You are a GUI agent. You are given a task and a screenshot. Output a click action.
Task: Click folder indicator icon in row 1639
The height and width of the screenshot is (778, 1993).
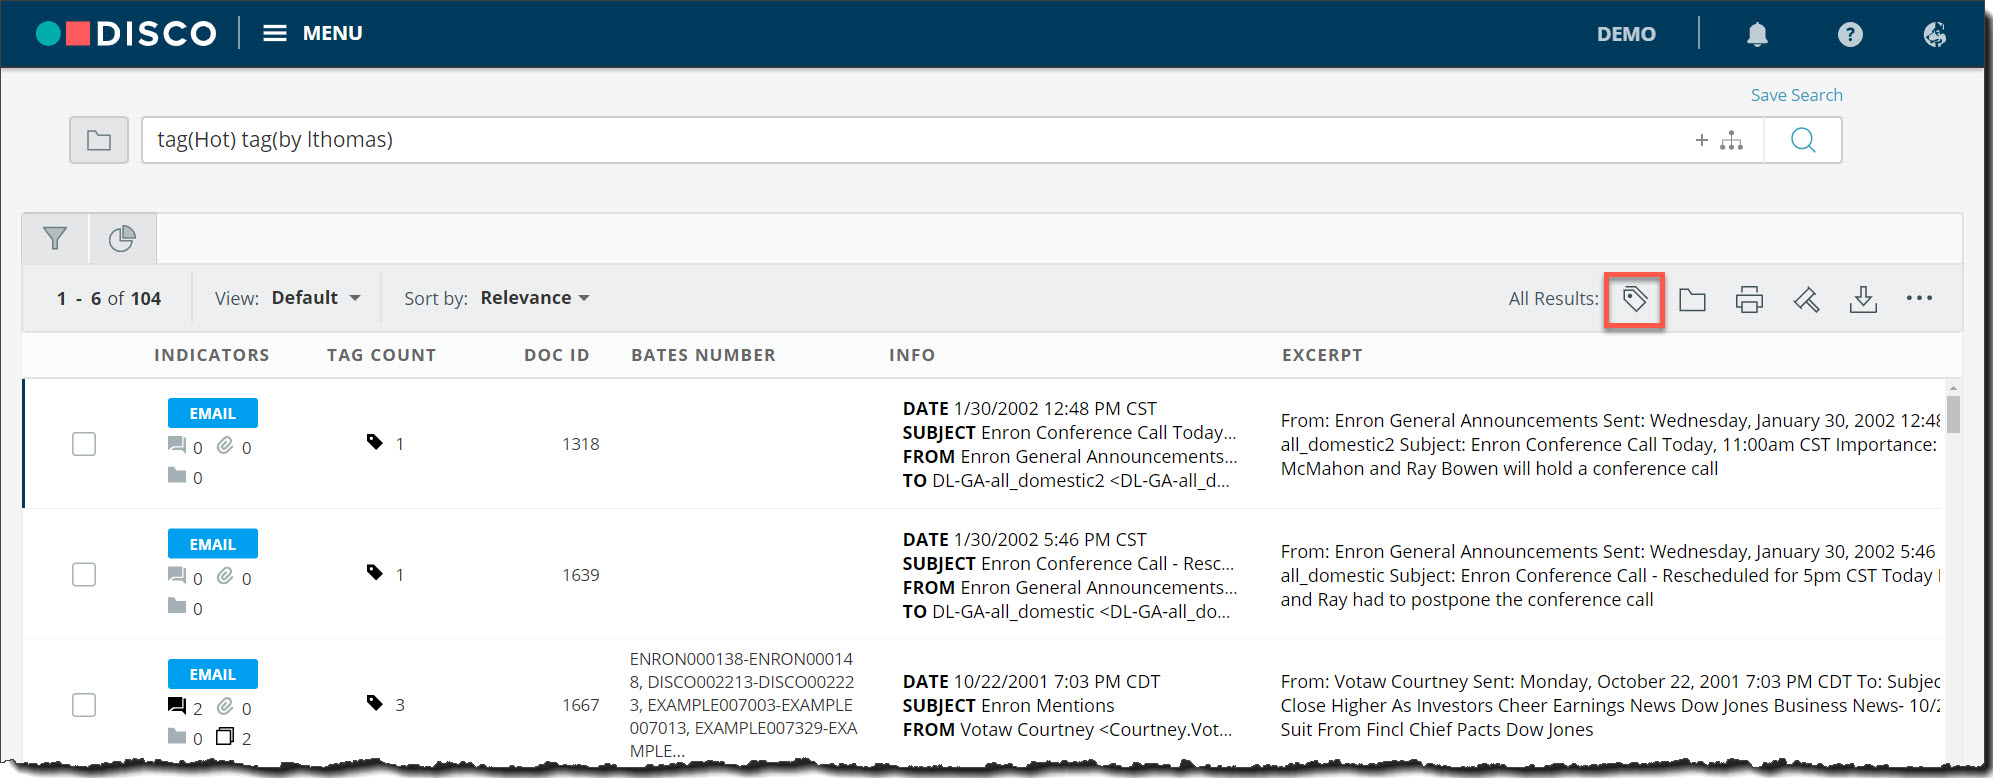(x=177, y=606)
